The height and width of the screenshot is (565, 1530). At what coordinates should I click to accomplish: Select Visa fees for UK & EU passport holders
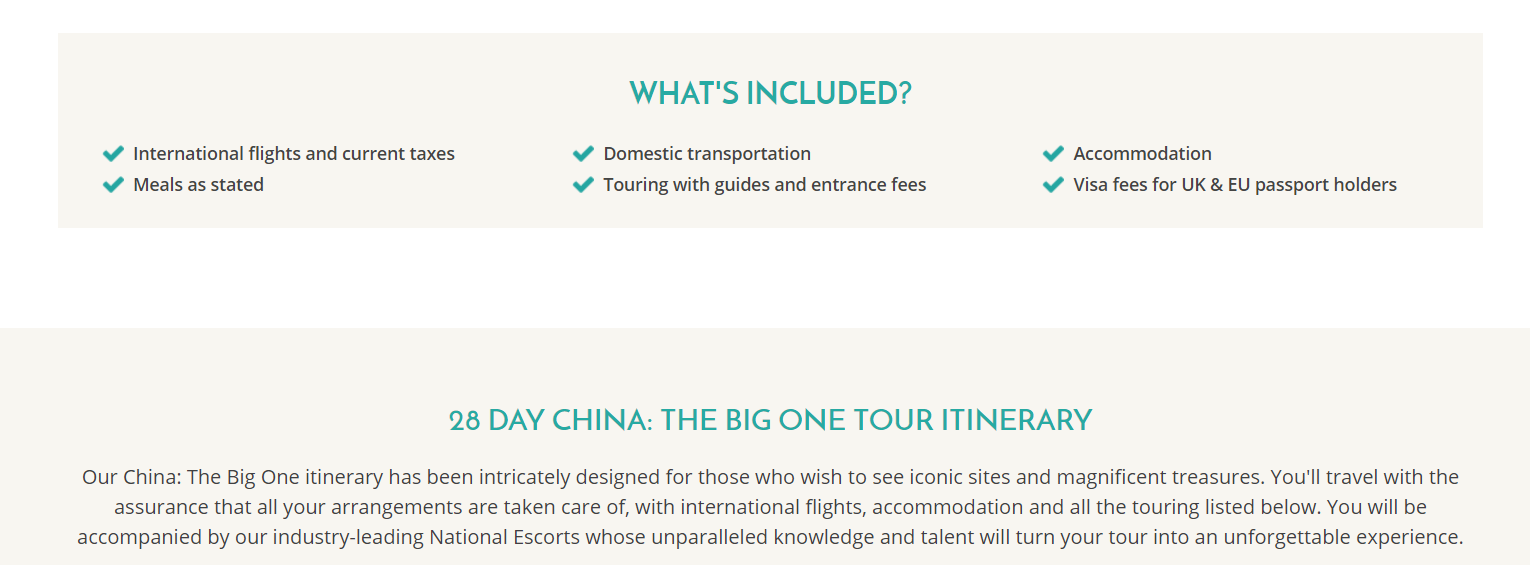coord(1235,185)
